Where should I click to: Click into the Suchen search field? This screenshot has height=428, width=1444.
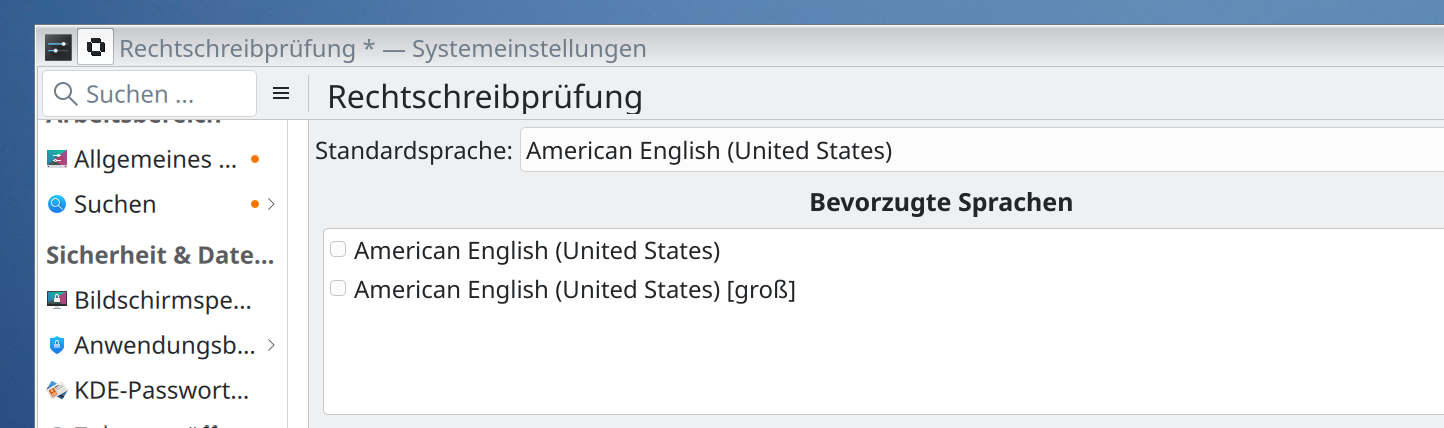160,94
